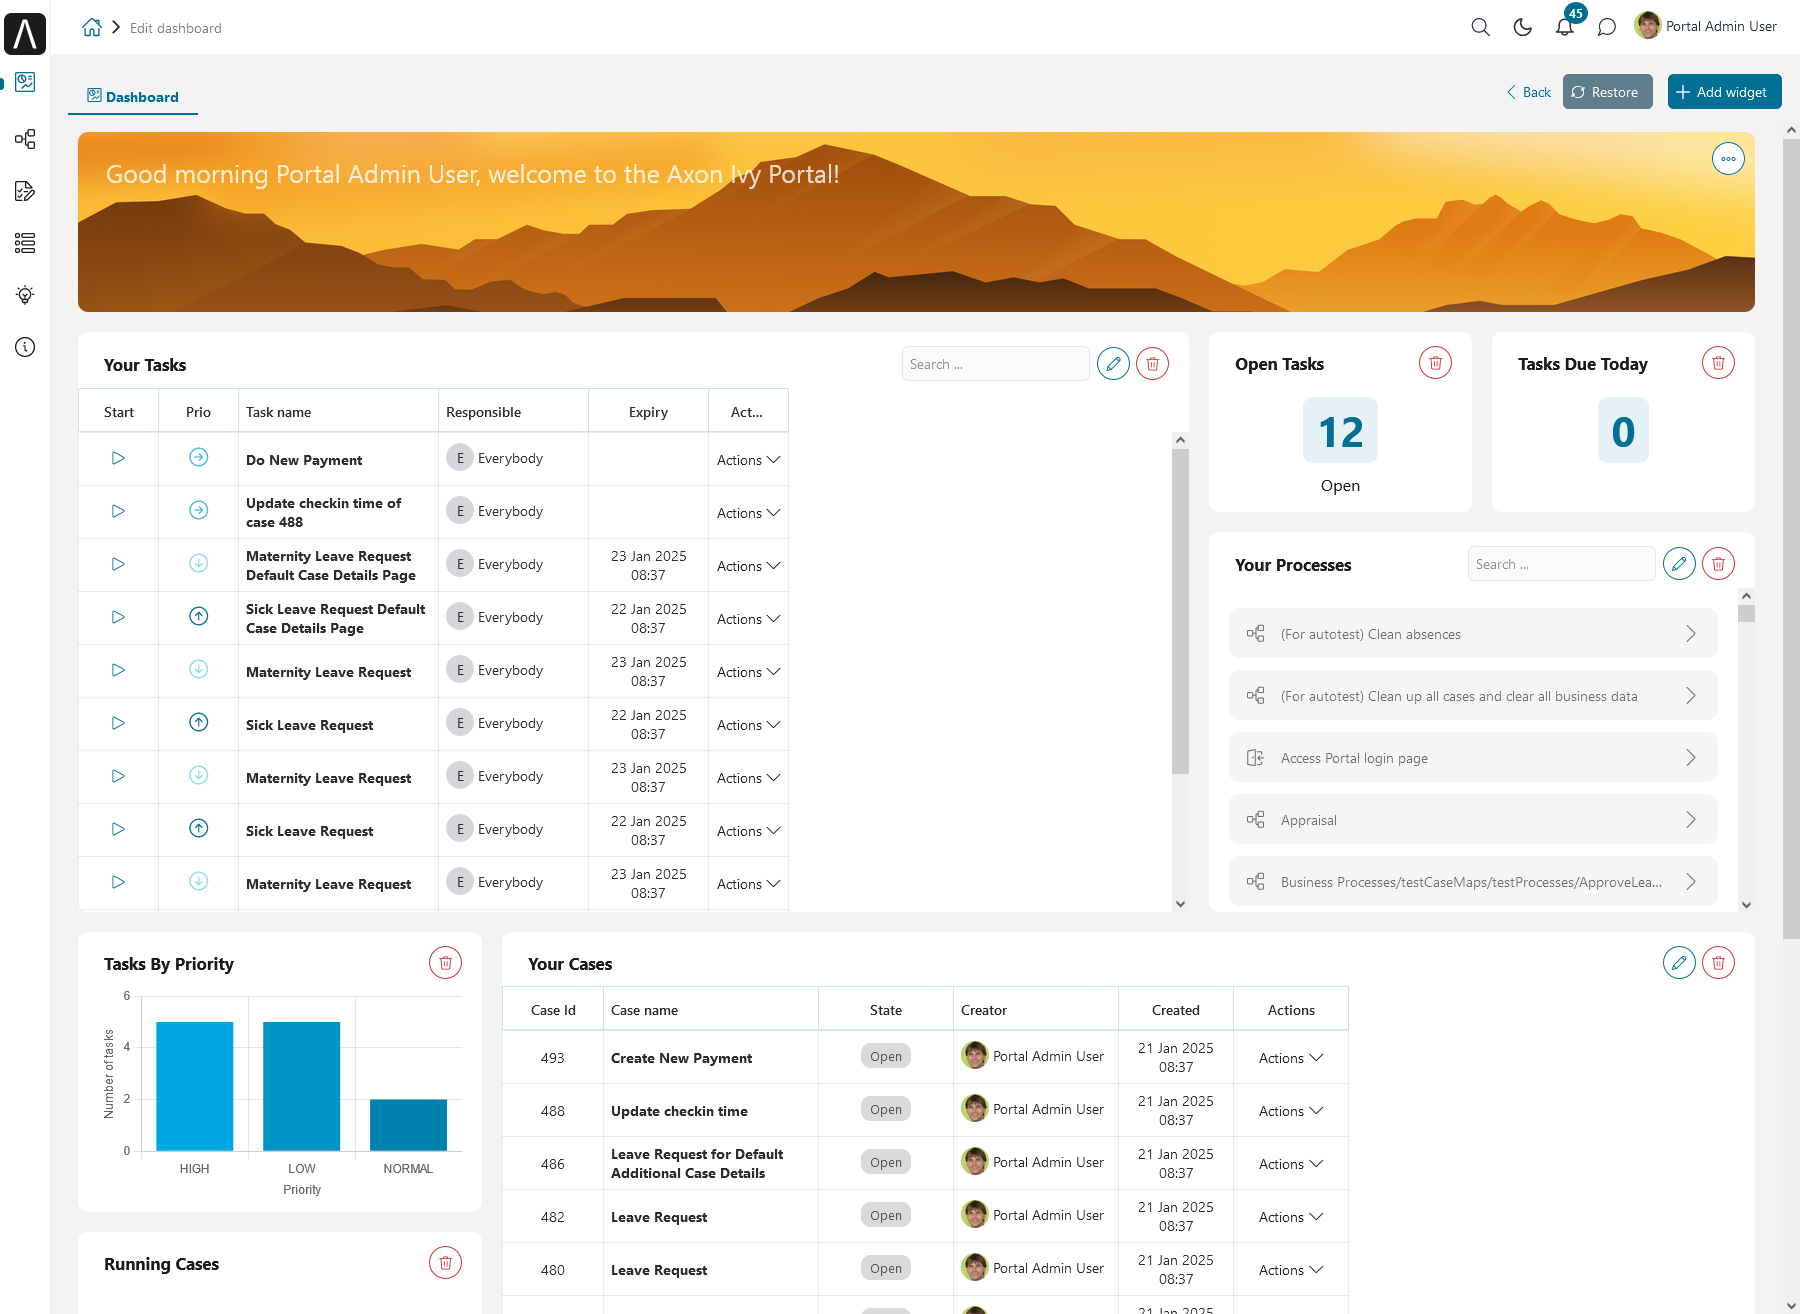Start (For autotest) Clean absences process
The width and height of the screenshot is (1800, 1314).
pyautogui.click(x=1472, y=634)
